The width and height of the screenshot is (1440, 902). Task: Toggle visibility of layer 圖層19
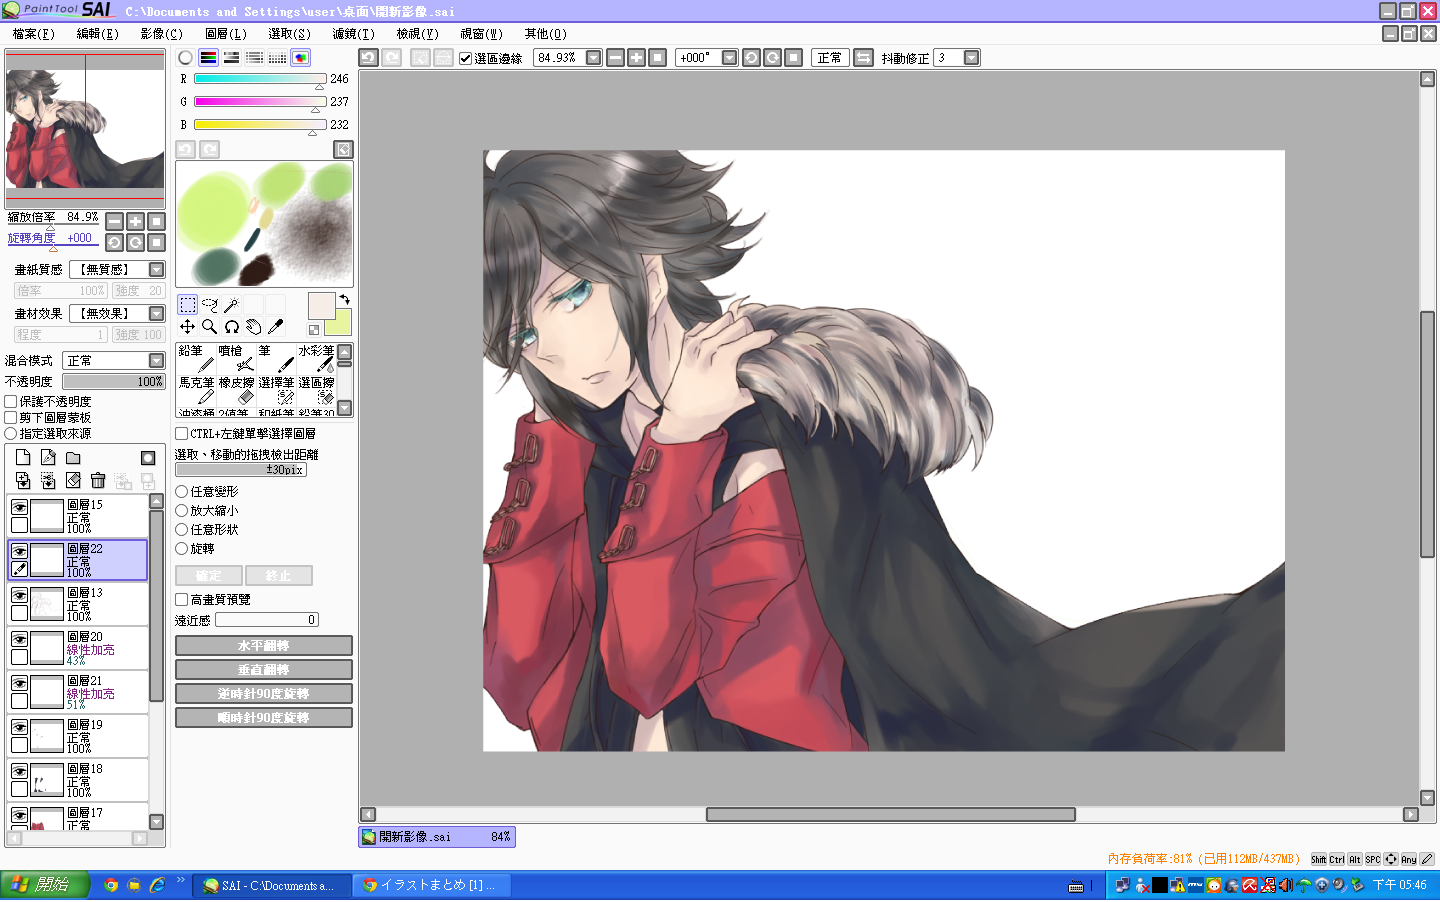coord(19,727)
